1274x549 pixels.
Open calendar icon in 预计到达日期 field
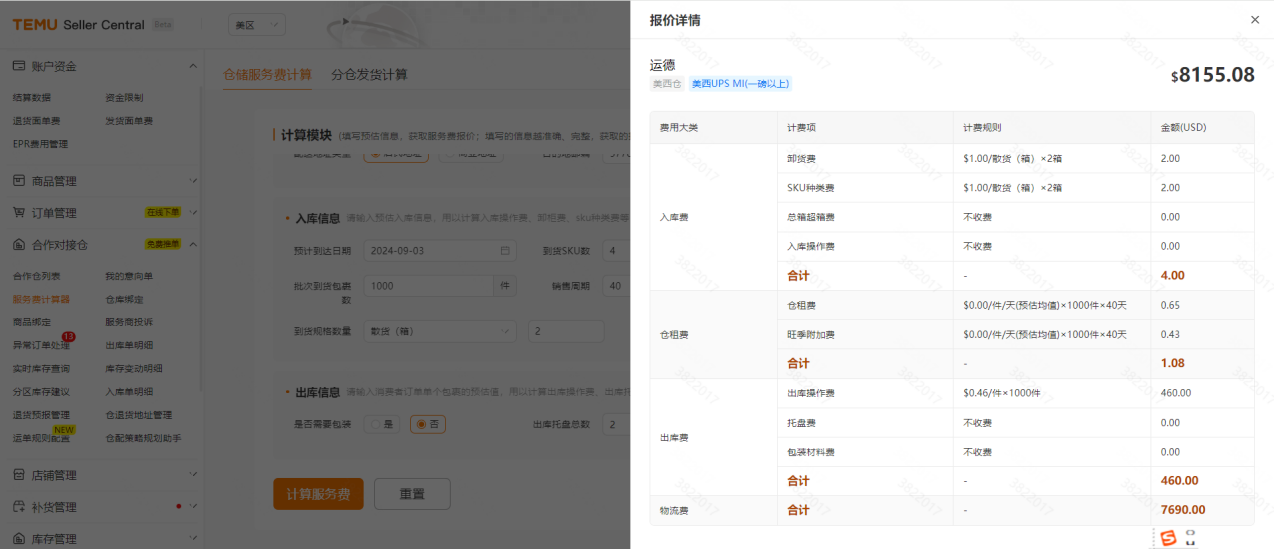(x=505, y=251)
